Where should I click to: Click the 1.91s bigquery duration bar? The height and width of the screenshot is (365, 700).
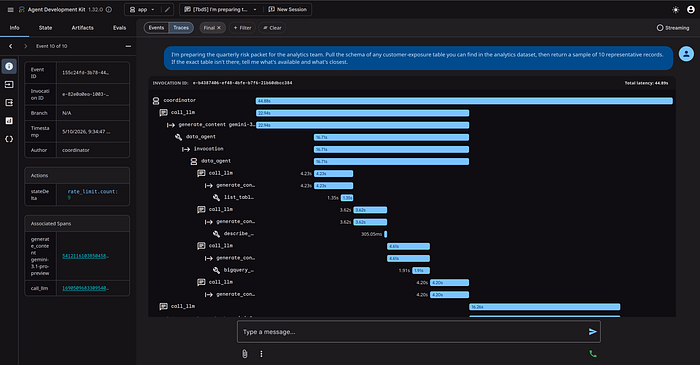421,270
